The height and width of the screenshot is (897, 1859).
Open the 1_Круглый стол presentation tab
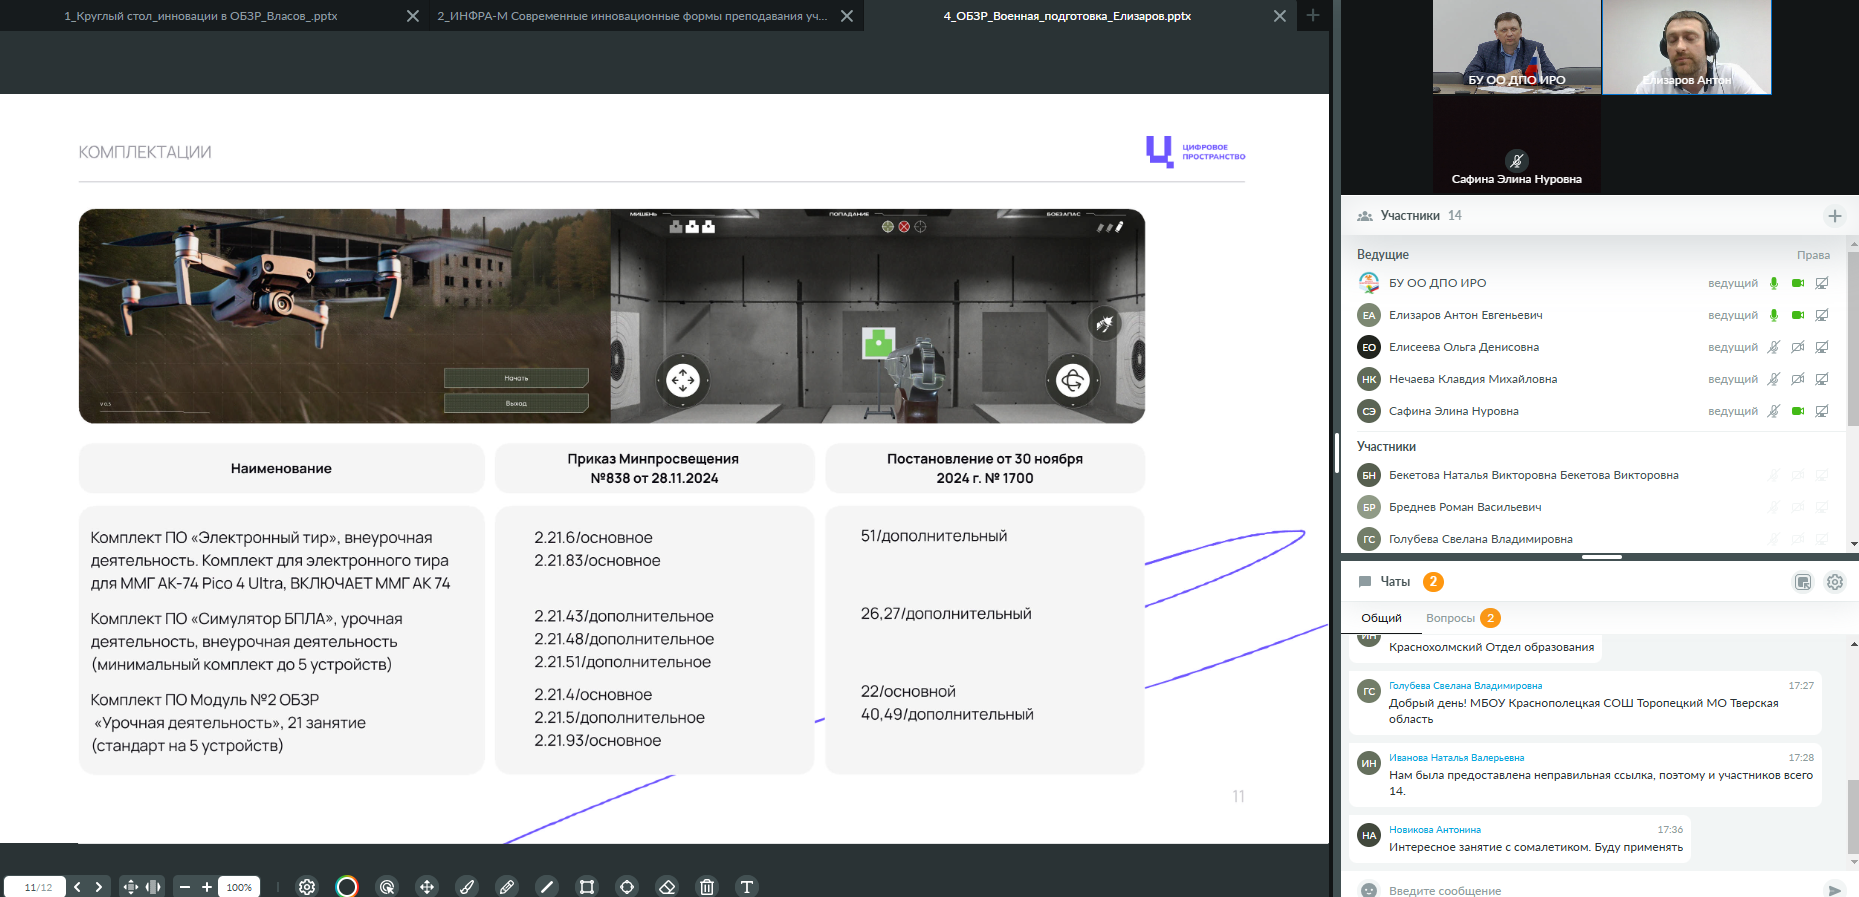pyautogui.click(x=201, y=16)
